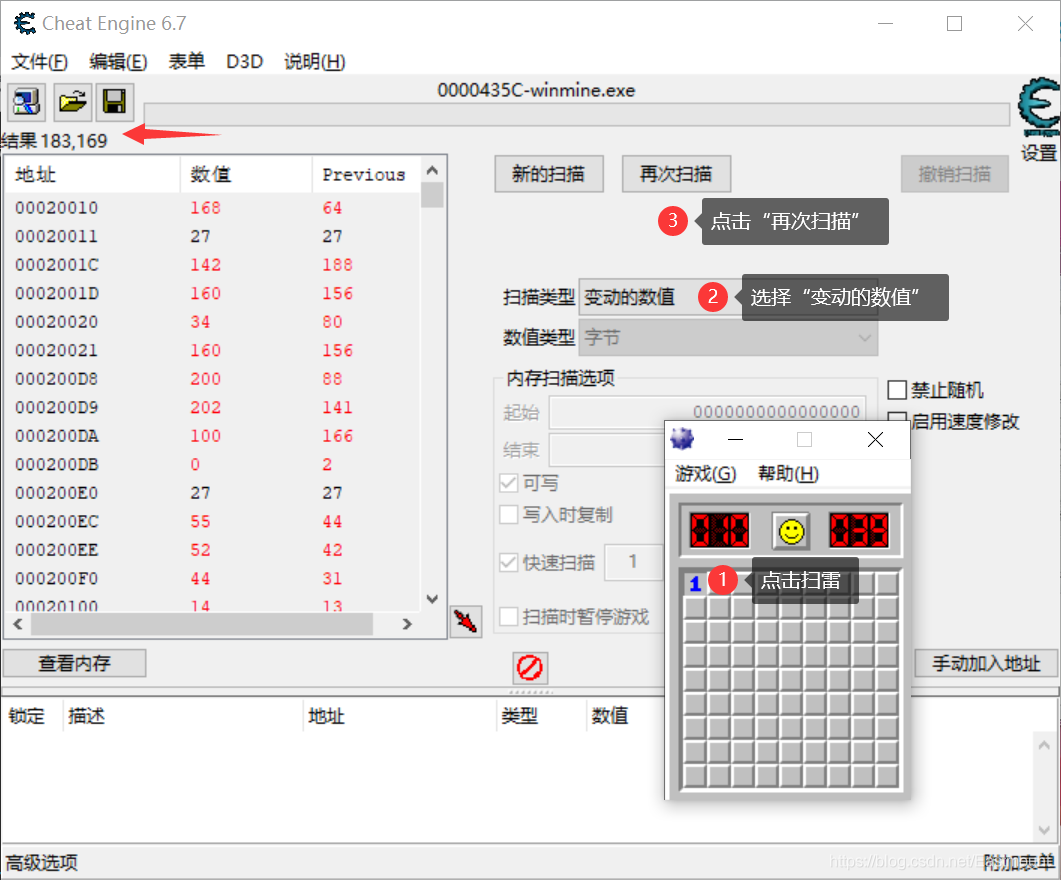Click the 新的扫描 button

[x=549, y=175]
